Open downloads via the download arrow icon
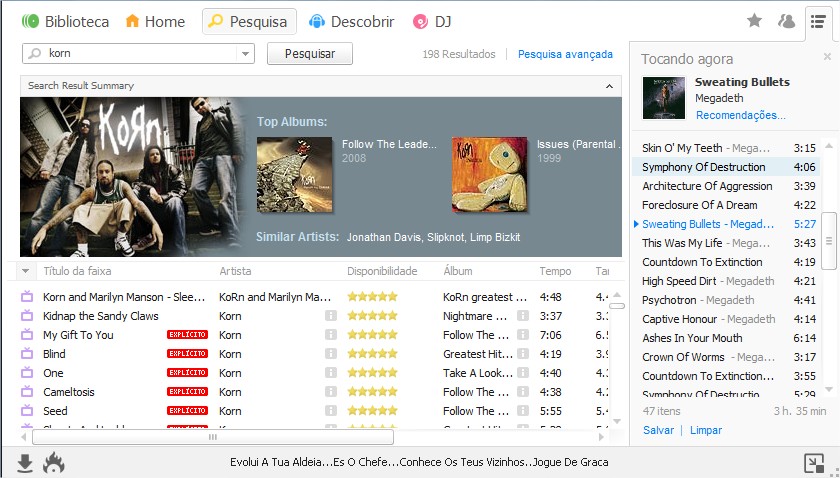 25,462
